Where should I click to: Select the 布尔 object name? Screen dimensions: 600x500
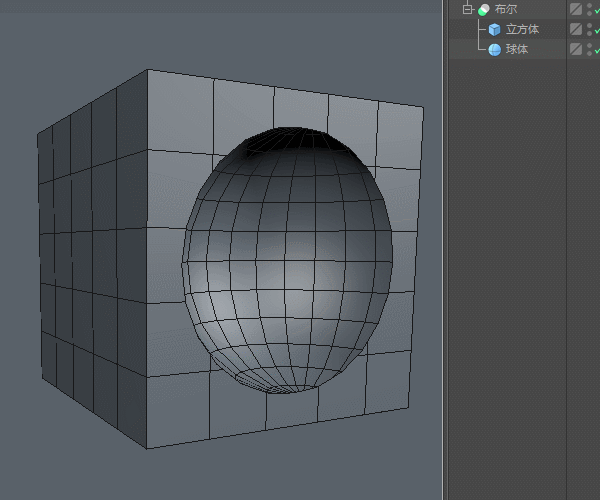(x=505, y=9)
